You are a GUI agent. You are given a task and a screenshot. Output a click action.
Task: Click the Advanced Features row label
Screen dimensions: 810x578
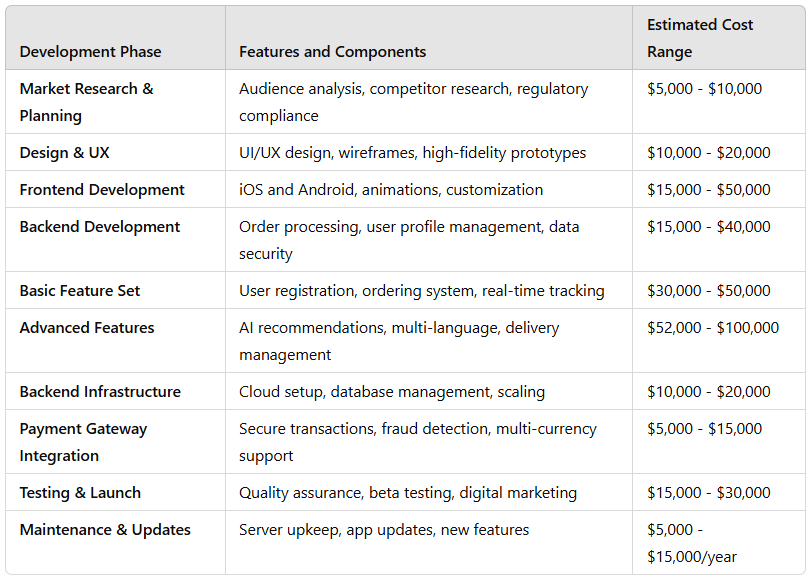click(x=87, y=328)
